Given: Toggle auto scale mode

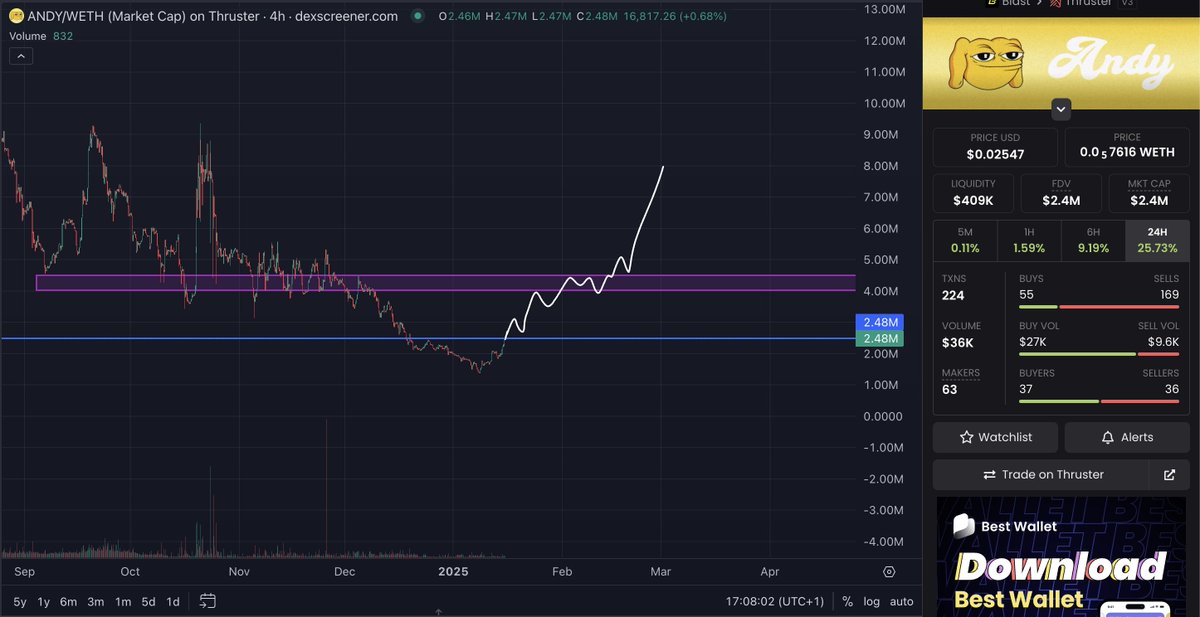Looking at the screenshot, I should click(x=901, y=601).
